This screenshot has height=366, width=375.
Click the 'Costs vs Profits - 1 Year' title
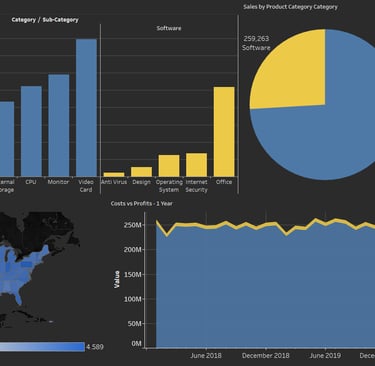coord(142,203)
